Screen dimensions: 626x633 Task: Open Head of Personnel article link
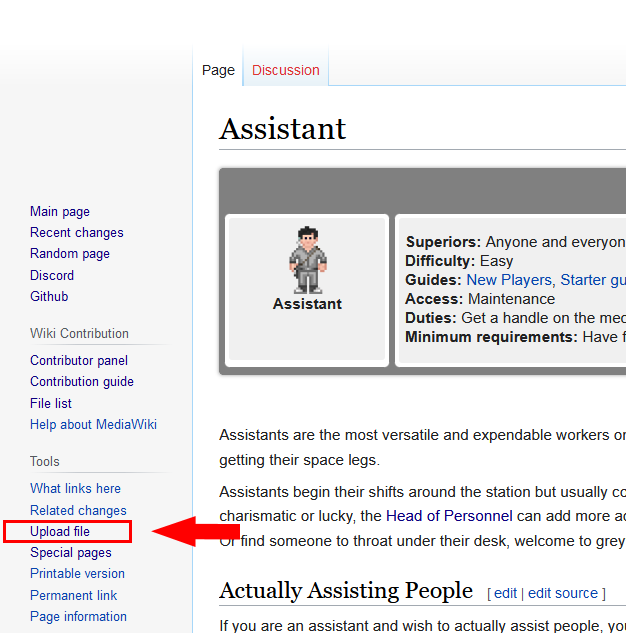(449, 516)
